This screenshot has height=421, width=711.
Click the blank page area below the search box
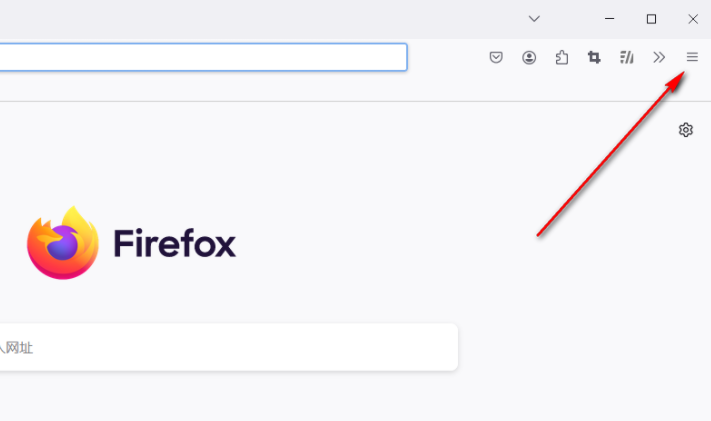(x=300, y=398)
